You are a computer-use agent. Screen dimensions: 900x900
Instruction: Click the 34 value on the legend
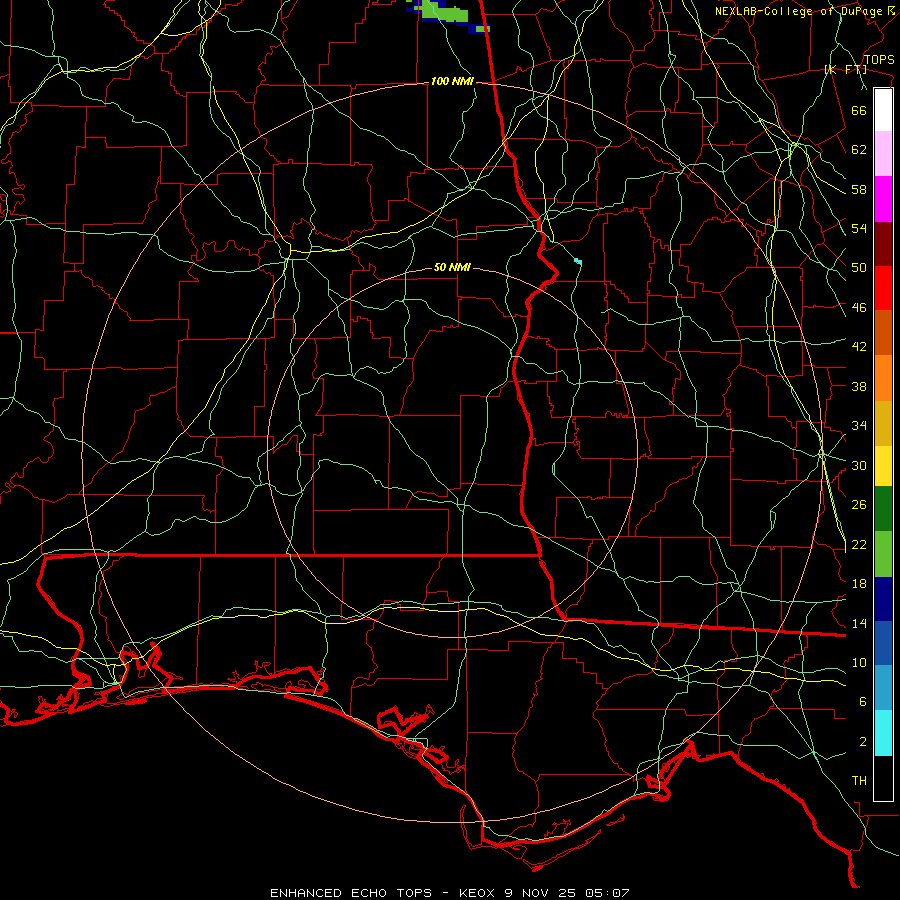pyautogui.click(x=859, y=426)
